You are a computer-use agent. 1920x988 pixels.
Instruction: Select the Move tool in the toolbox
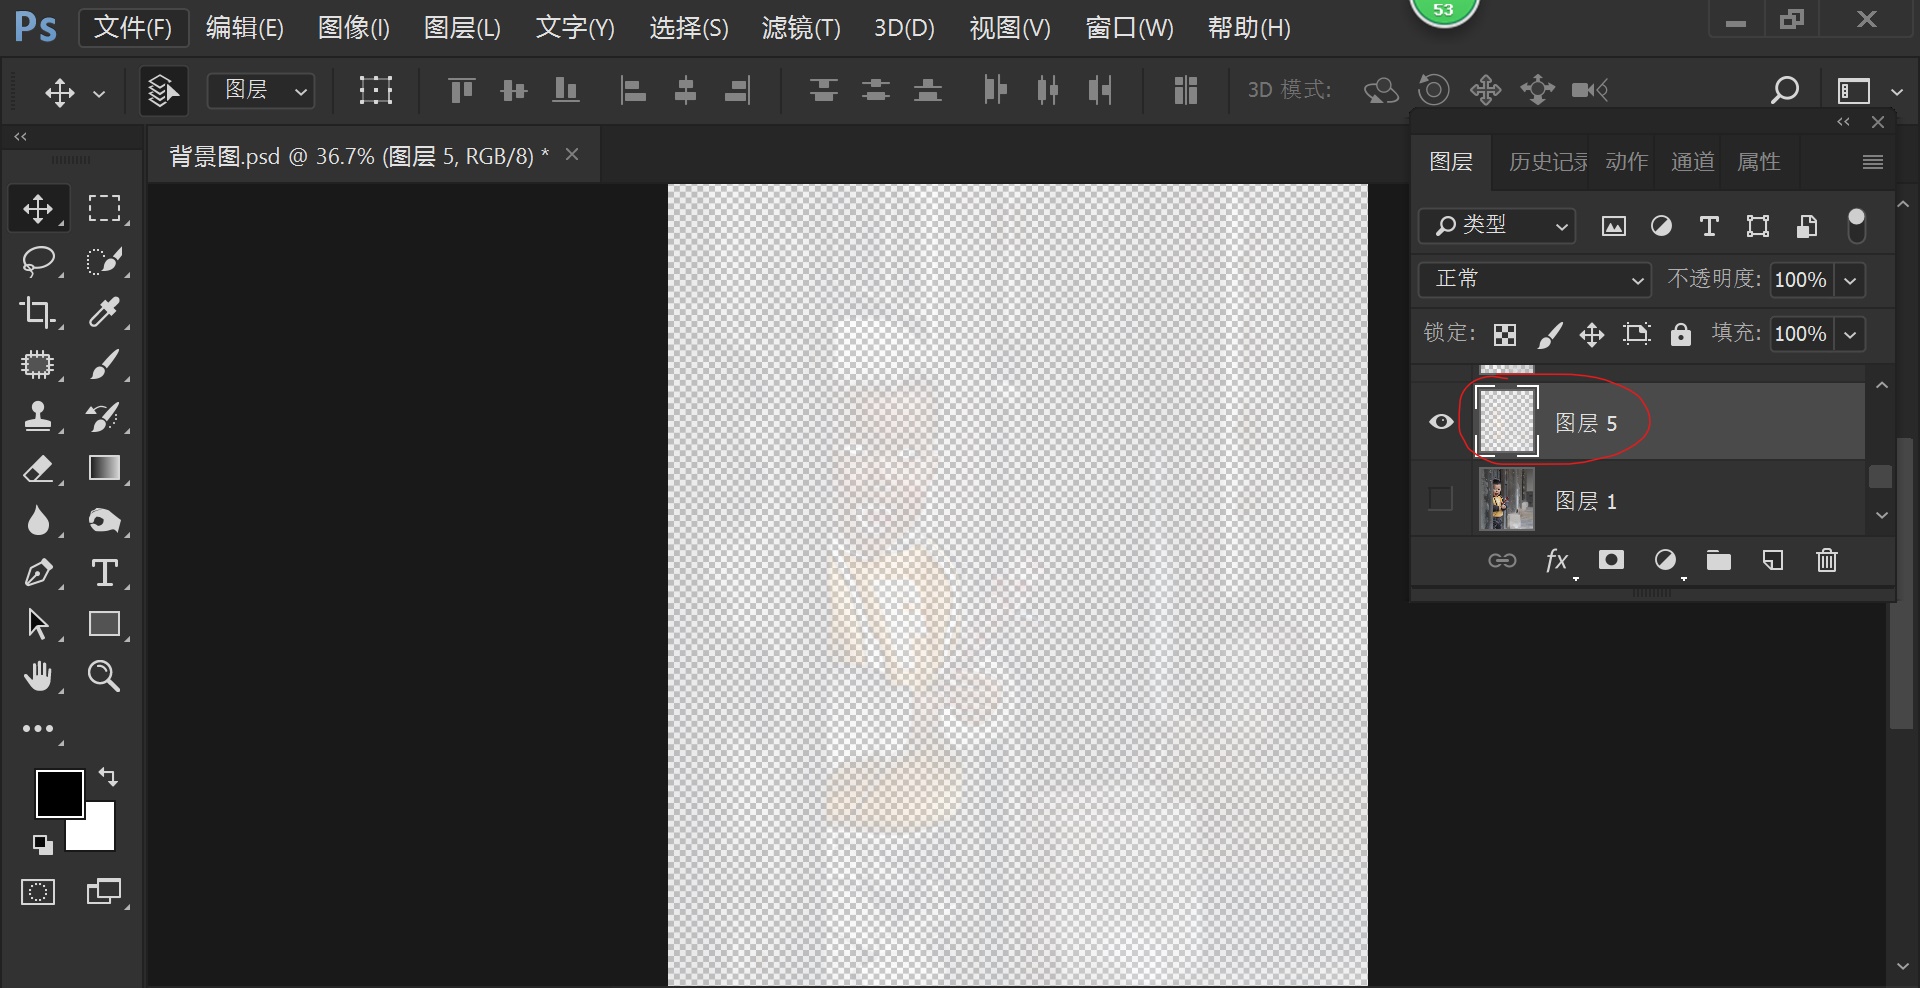point(38,209)
